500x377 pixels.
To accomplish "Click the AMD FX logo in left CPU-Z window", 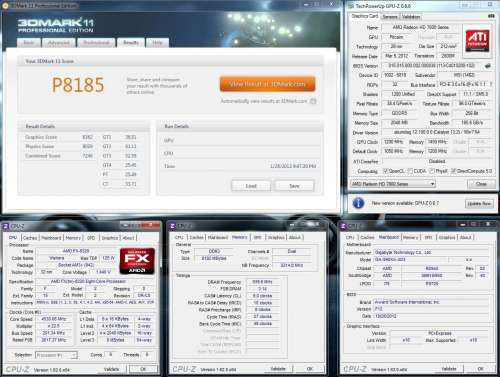I will tap(137, 261).
